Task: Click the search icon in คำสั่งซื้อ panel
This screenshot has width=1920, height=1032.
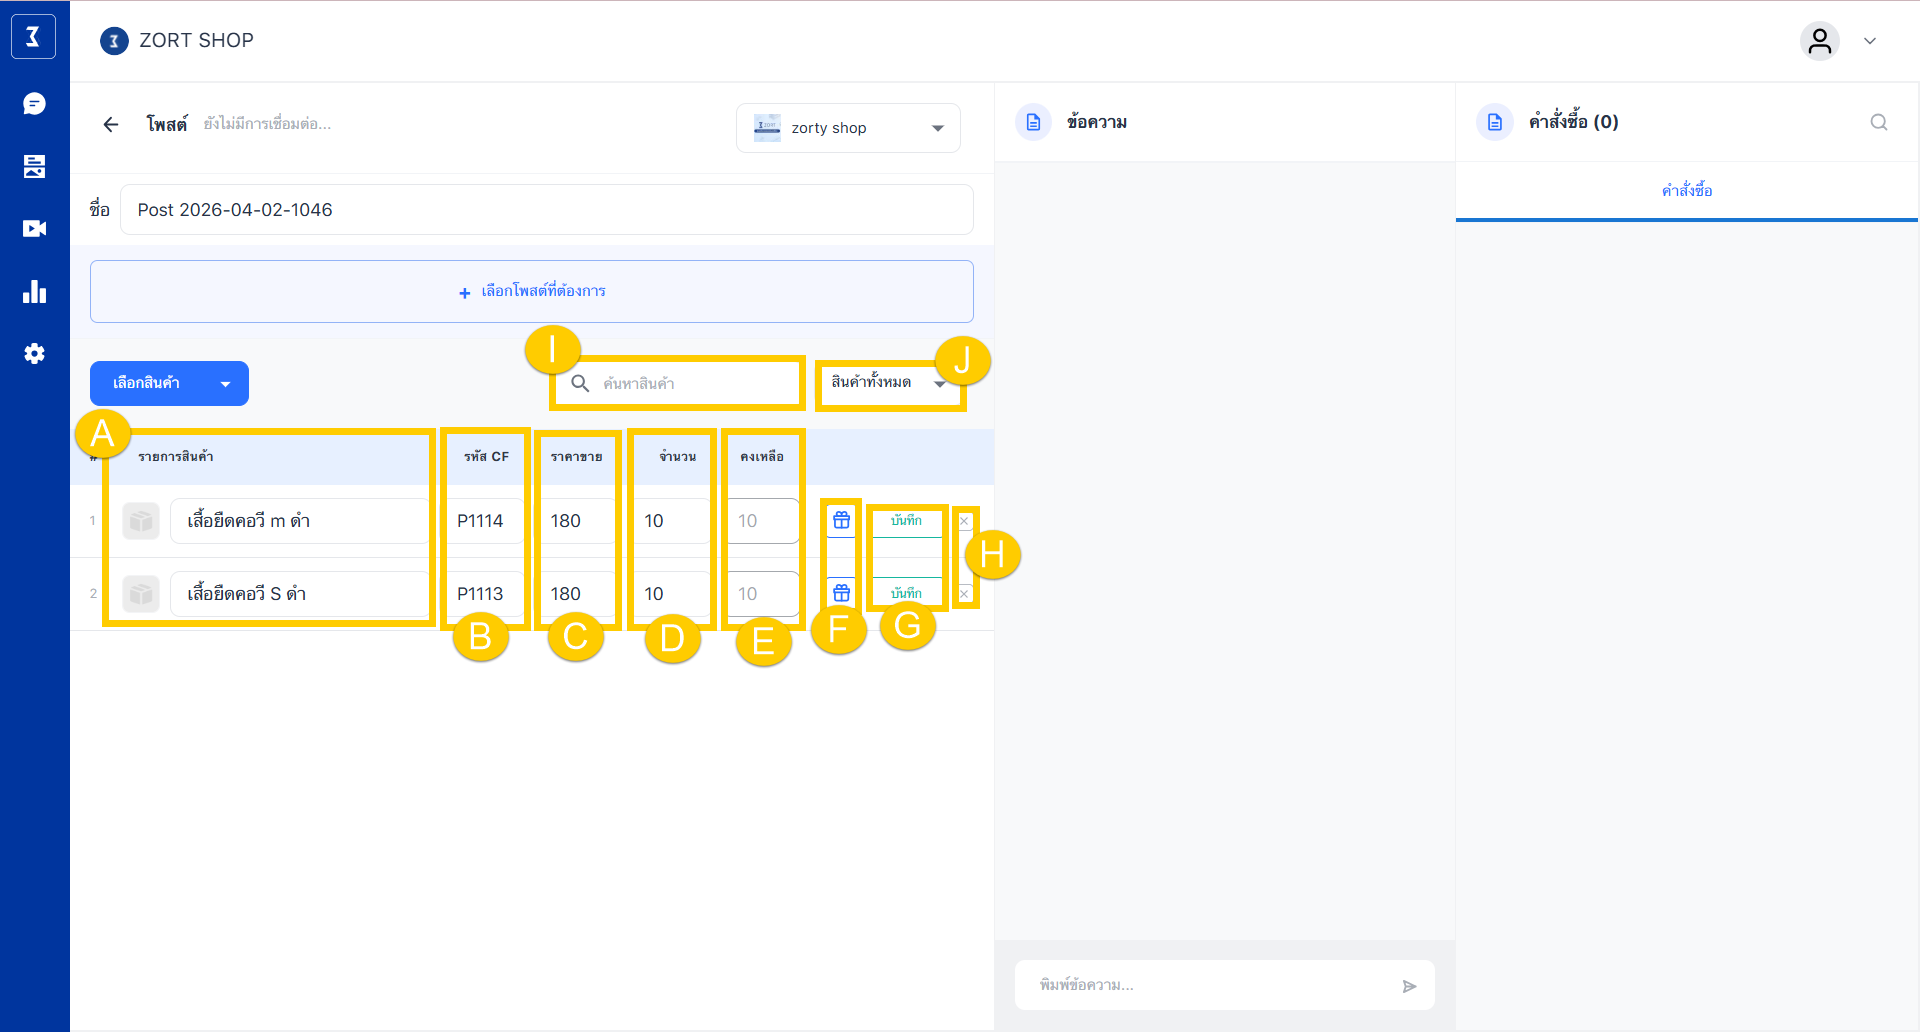Action: coord(1878,122)
